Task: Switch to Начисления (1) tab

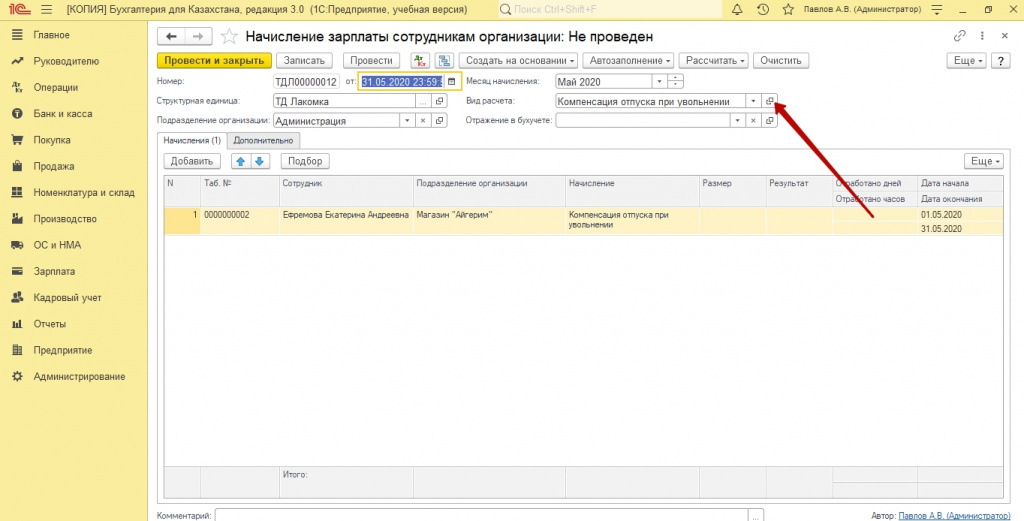Action: [x=192, y=140]
